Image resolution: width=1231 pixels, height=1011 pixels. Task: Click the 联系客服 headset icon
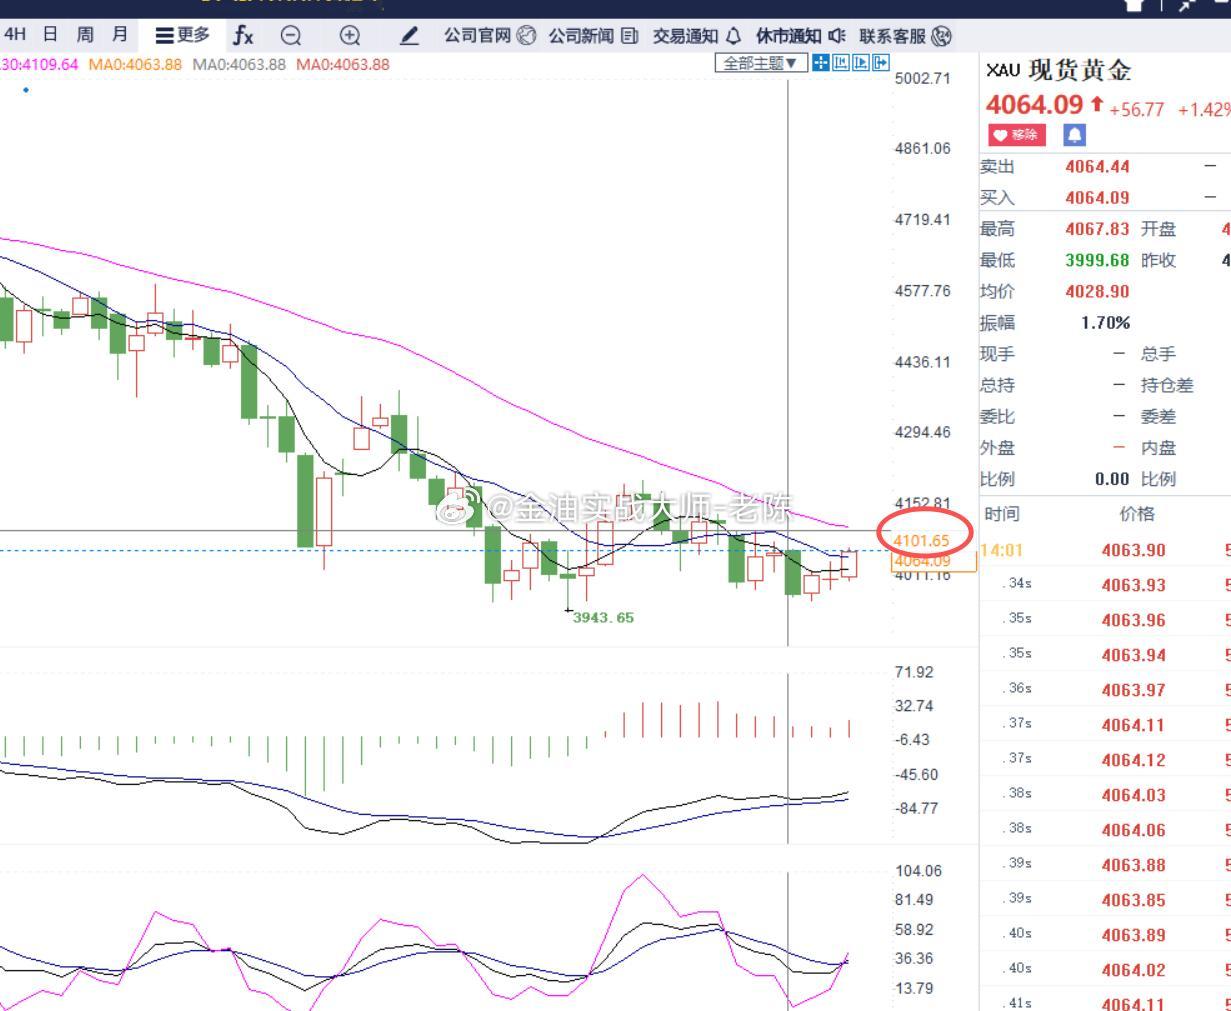(941, 37)
